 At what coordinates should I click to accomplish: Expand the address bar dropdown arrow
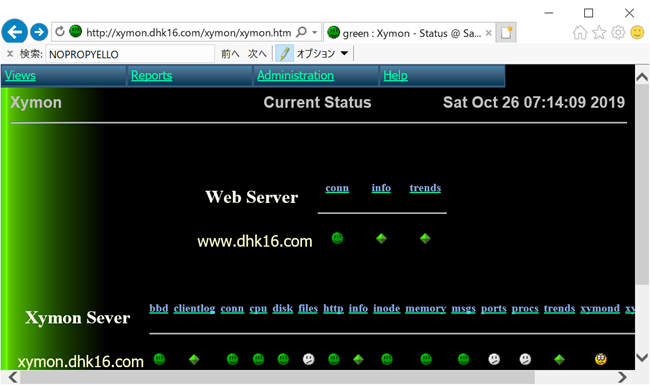(315, 32)
